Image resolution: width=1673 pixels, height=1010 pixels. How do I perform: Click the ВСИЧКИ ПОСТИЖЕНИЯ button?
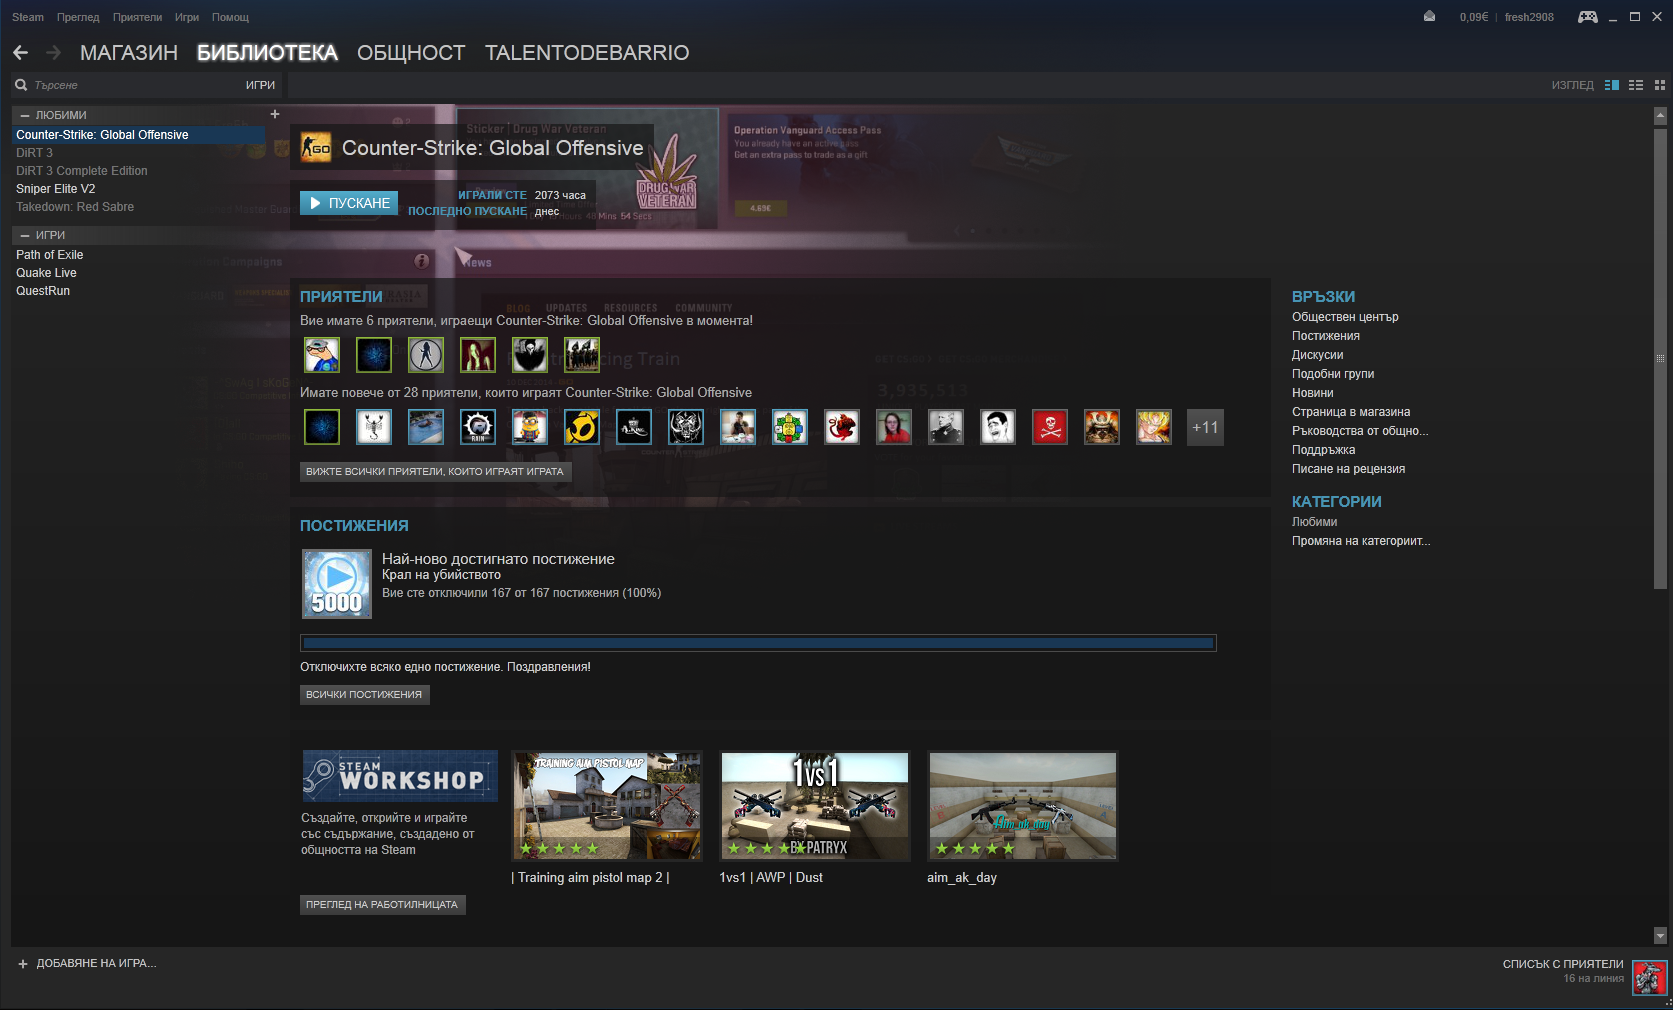364,694
